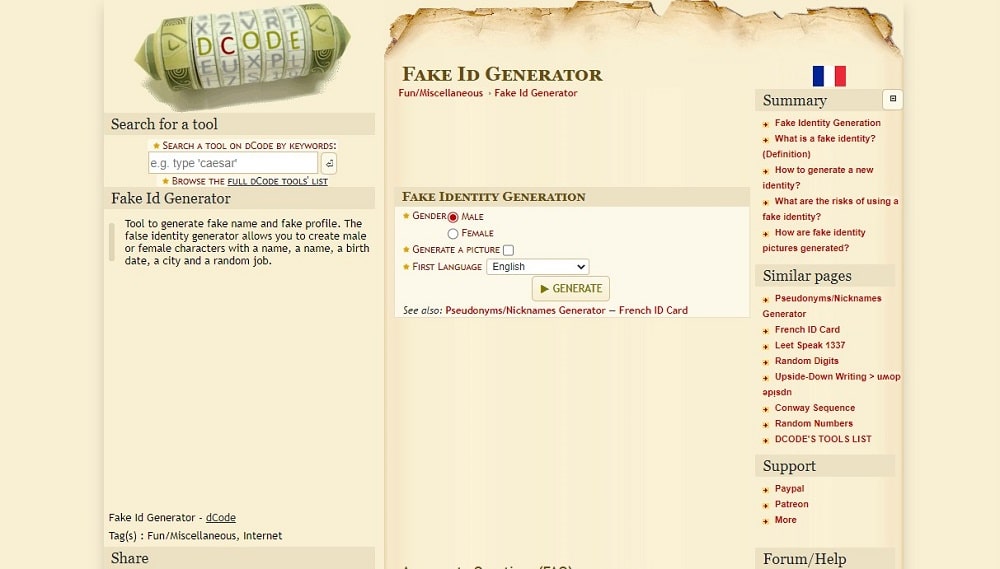Click the Generate button
This screenshot has width=1000, height=569.
pyautogui.click(x=571, y=288)
